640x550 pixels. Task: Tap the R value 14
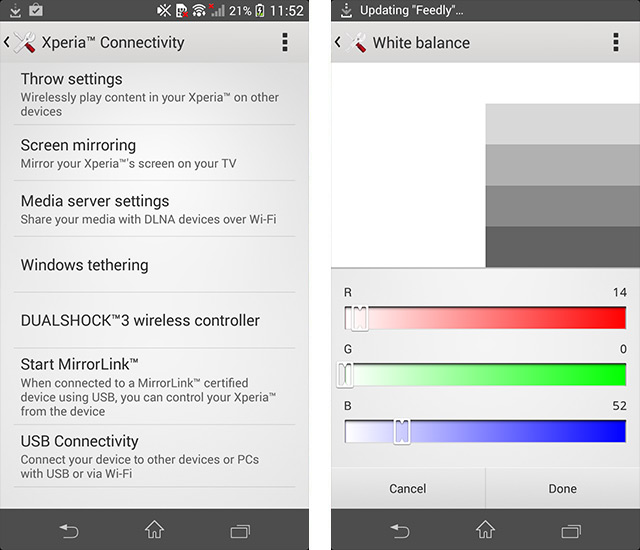pyautogui.click(x=620, y=292)
